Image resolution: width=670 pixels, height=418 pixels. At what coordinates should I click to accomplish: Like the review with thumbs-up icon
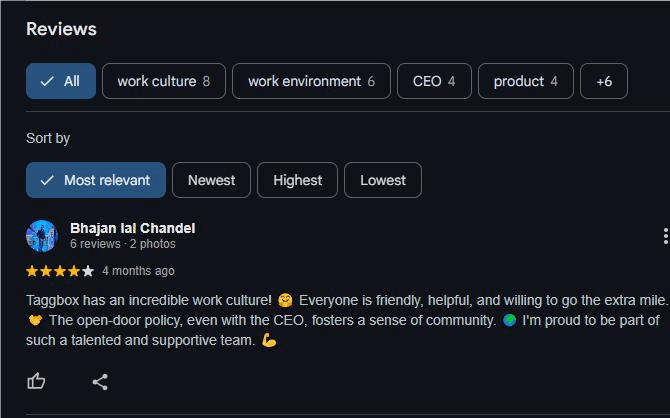click(37, 381)
